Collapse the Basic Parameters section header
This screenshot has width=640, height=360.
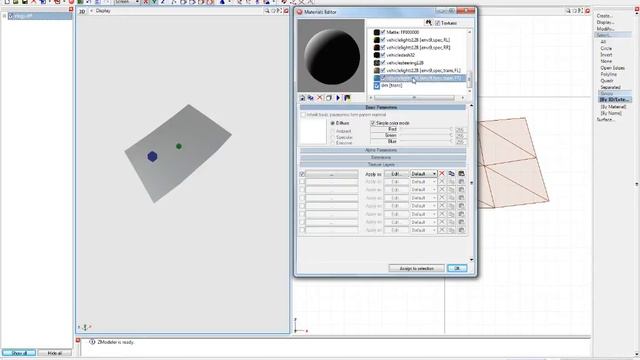coord(382,107)
